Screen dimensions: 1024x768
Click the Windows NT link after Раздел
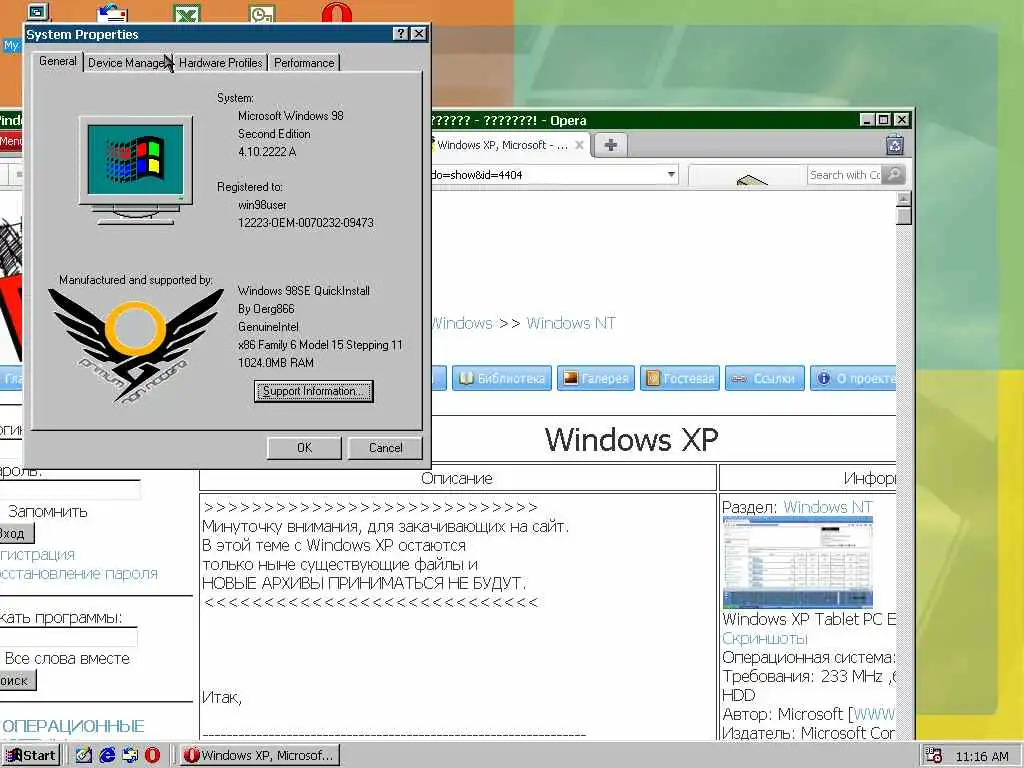(x=827, y=507)
